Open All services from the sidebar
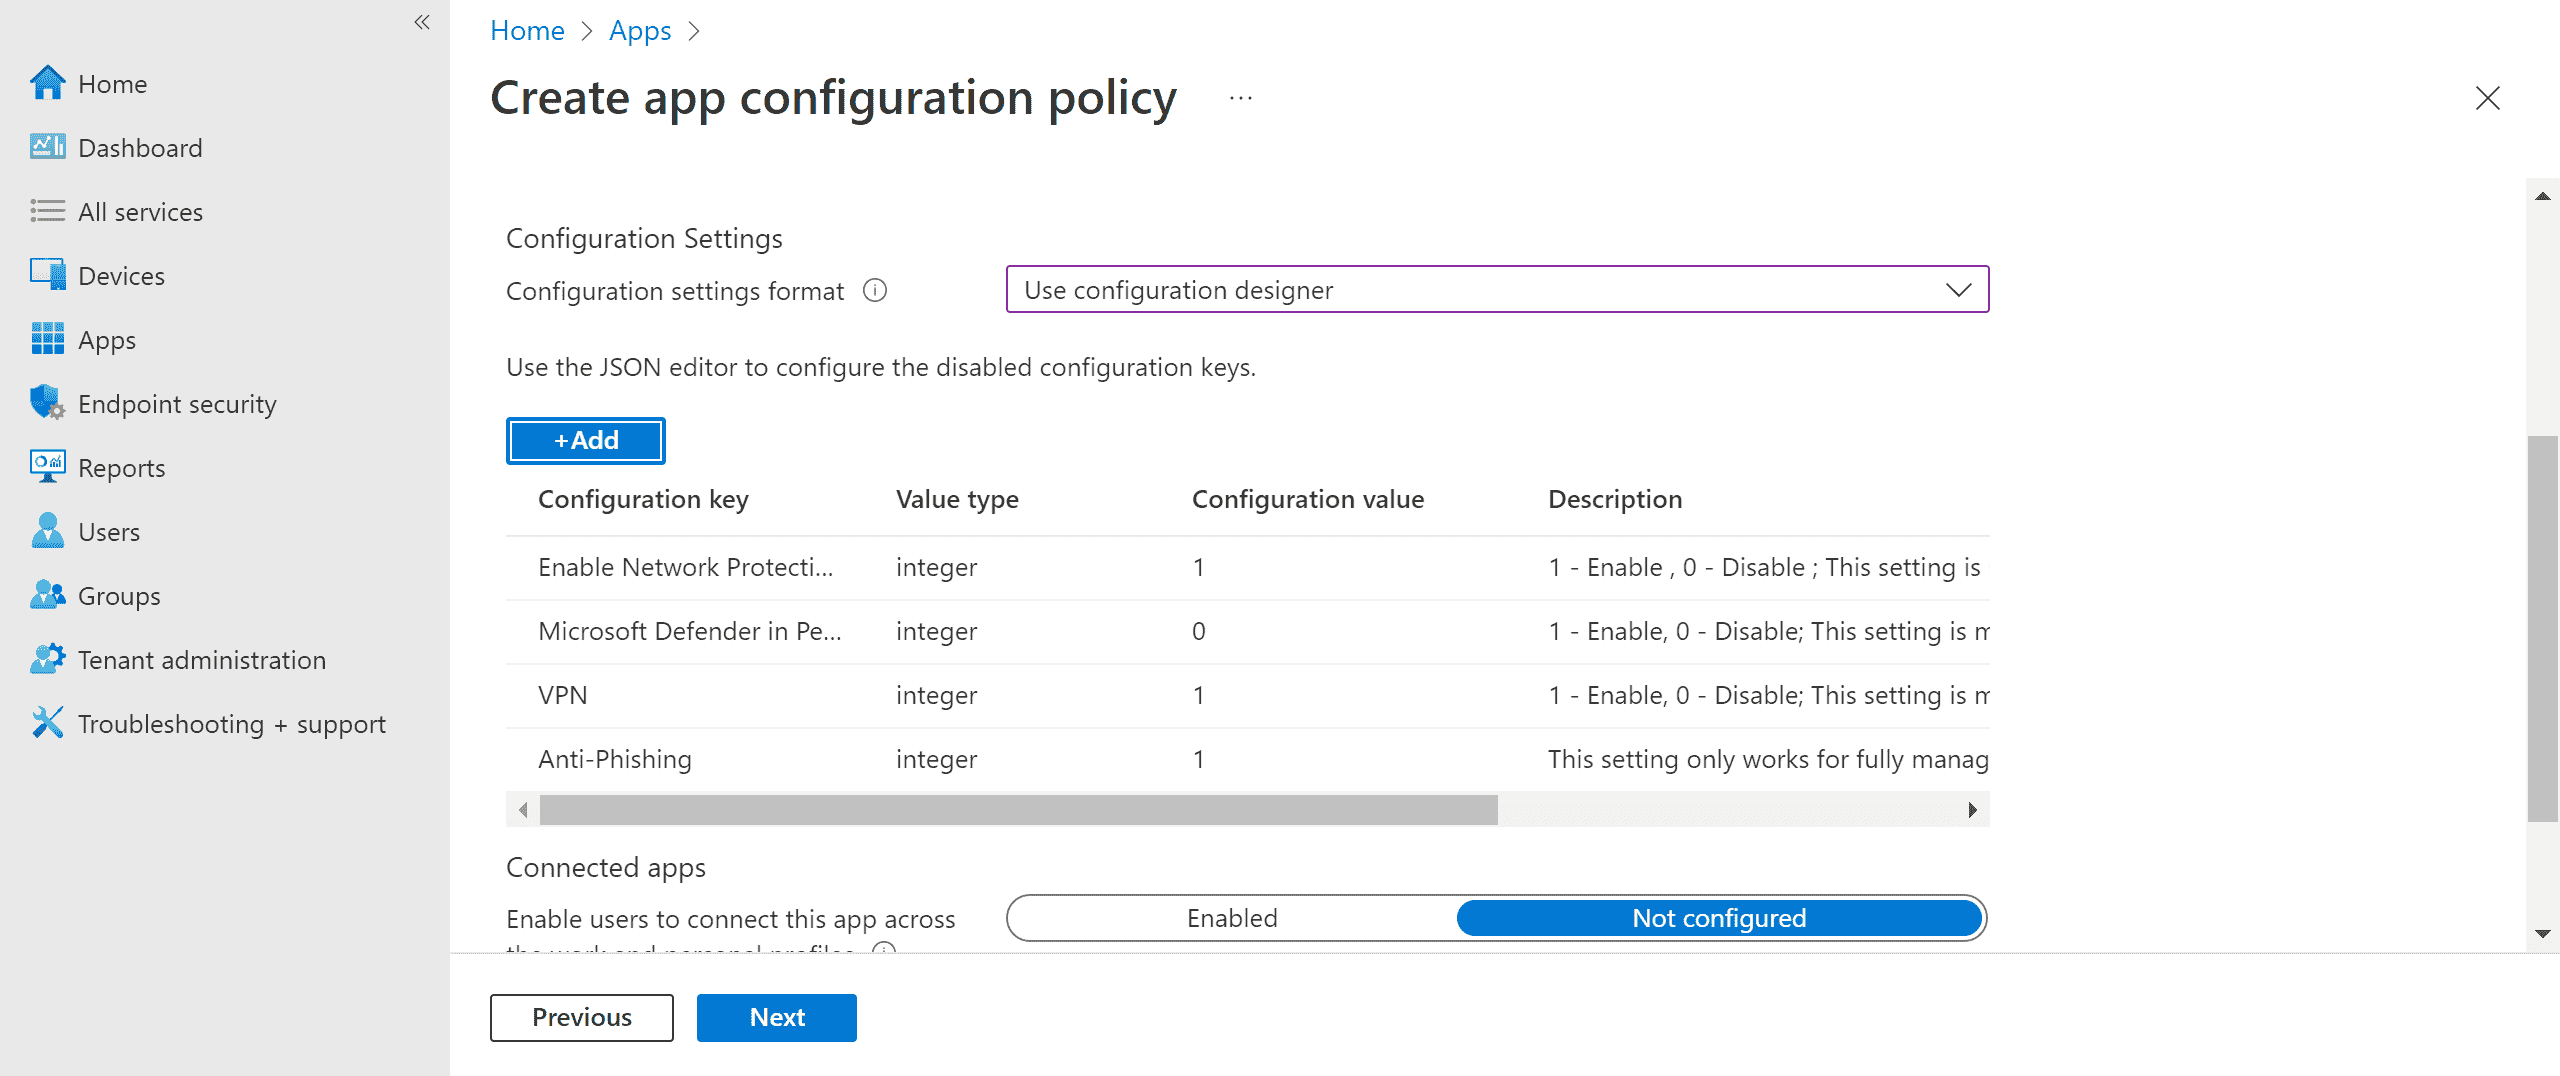The image size is (2560, 1076). [140, 211]
